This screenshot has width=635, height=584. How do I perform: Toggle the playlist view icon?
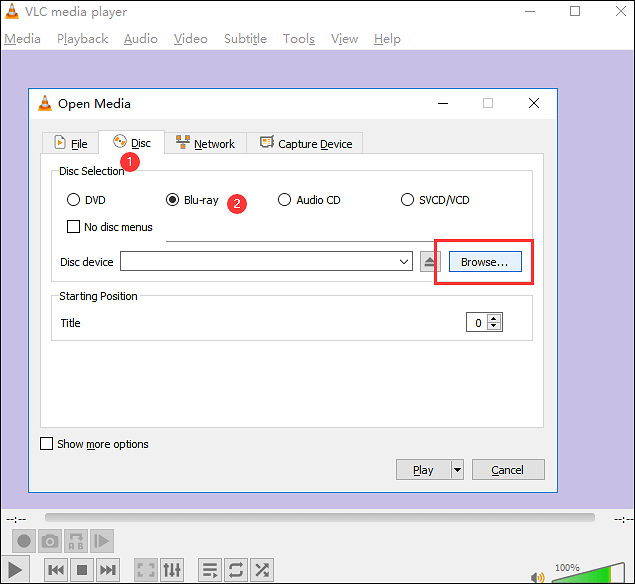pyautogui.click(x=210, y=570)
